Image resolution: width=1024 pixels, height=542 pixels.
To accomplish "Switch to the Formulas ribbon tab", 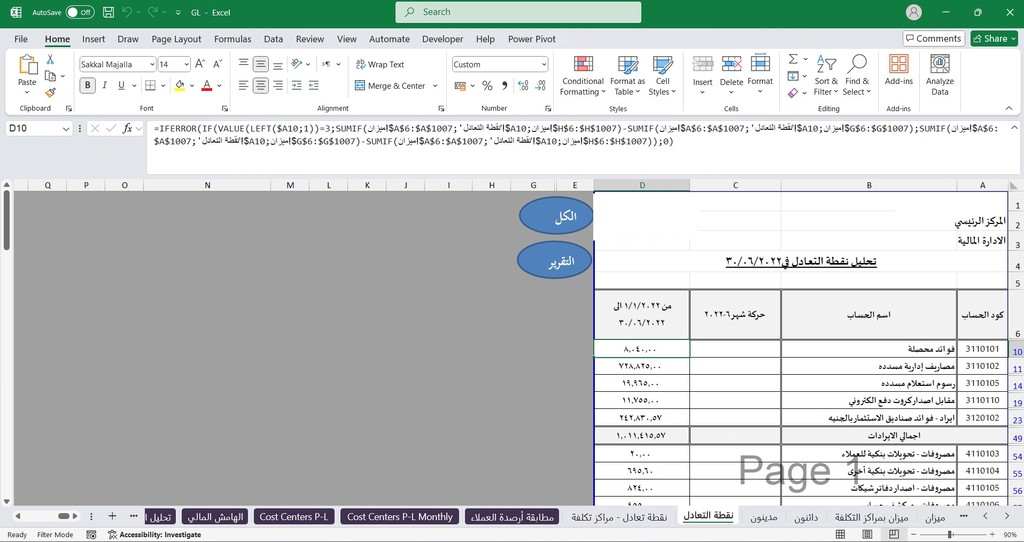I will pyautogui.click(x=232, y=39).
